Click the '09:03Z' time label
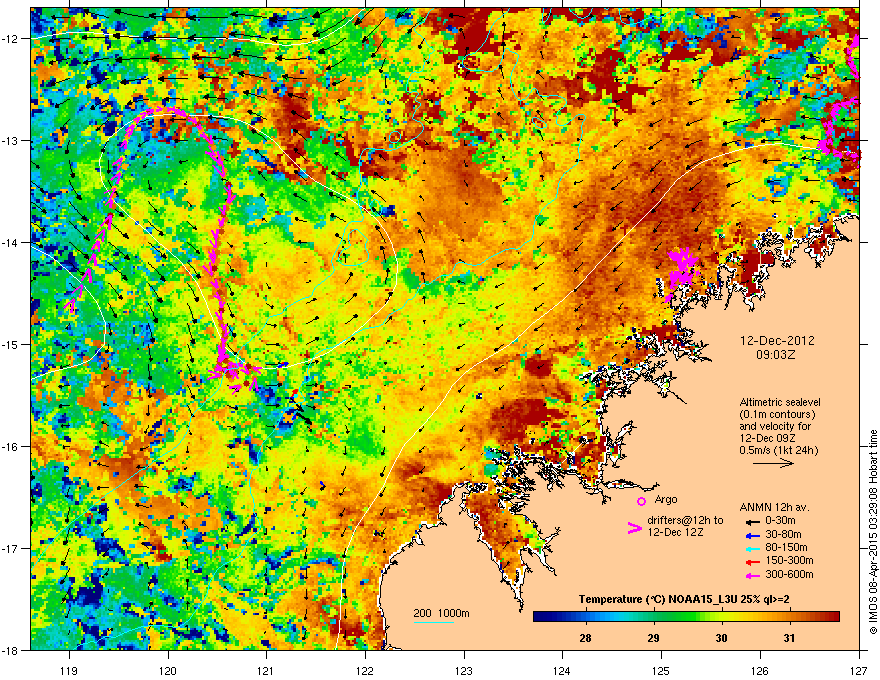 pyautogui.click(x=776, y=355)
